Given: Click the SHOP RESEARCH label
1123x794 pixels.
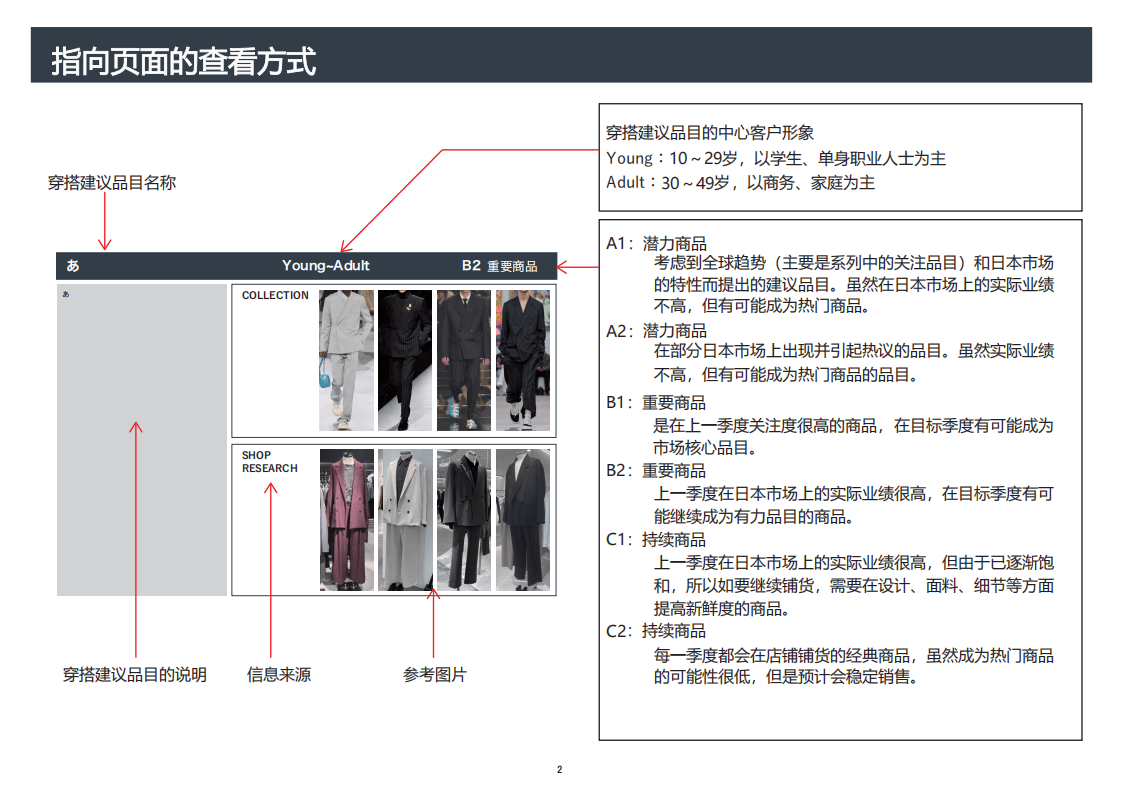Looking at the screenshot, I should (x=269, y=462).
